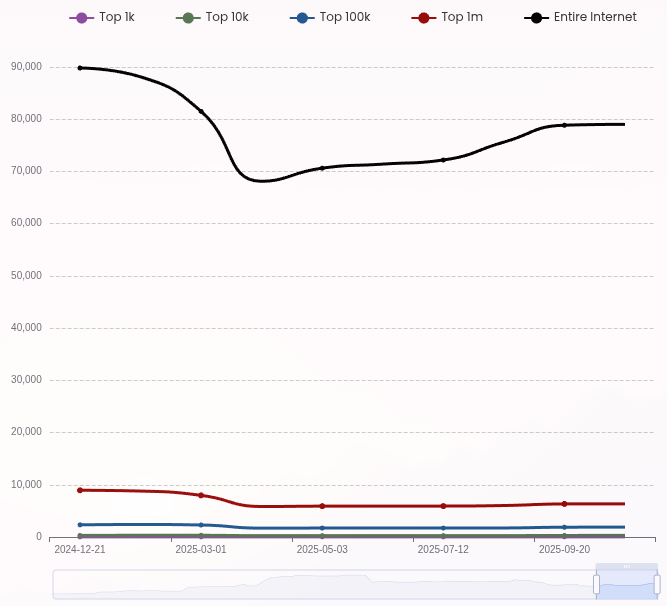Click Top 1m data point at 2025-03-01

201,495
